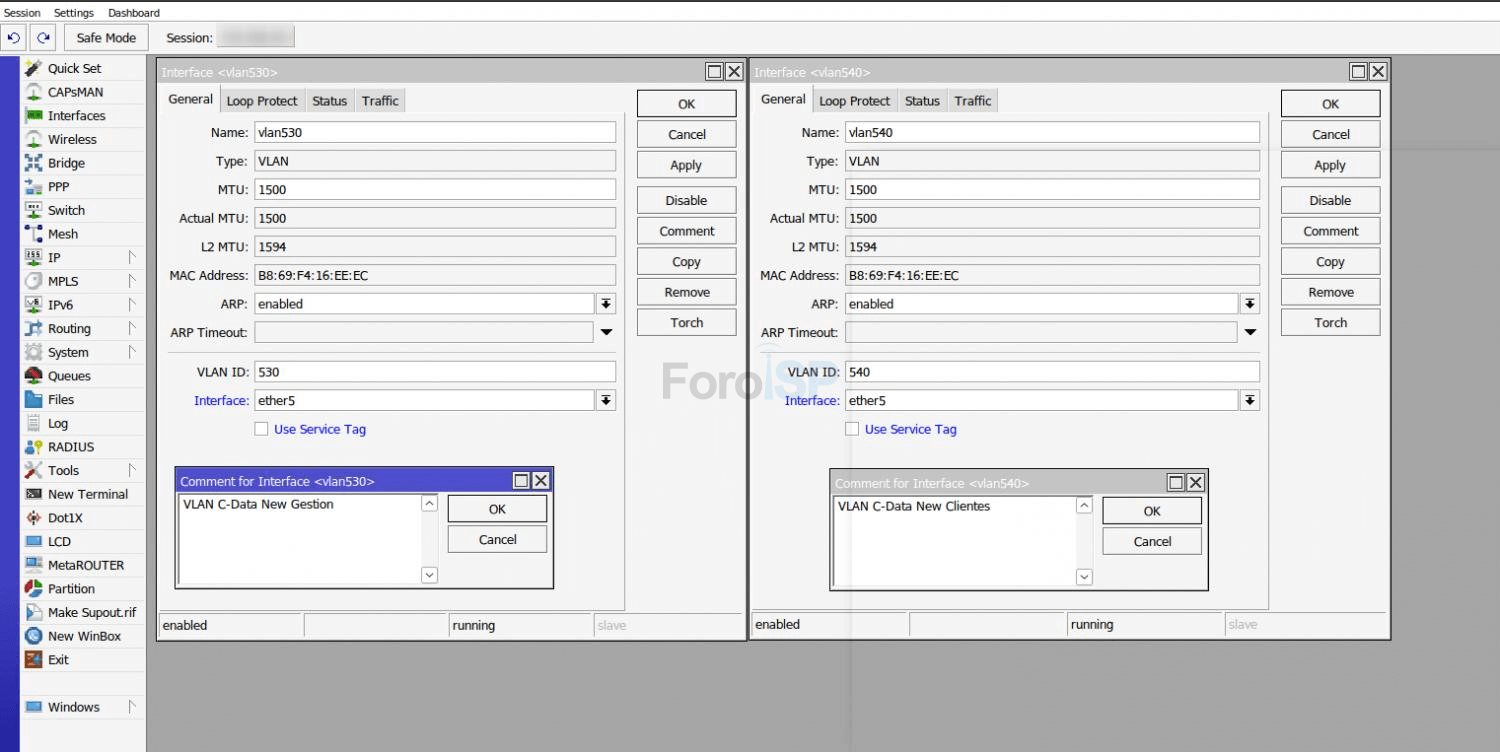Expand ARP Timeout field in vlan530

pos(606,332)
